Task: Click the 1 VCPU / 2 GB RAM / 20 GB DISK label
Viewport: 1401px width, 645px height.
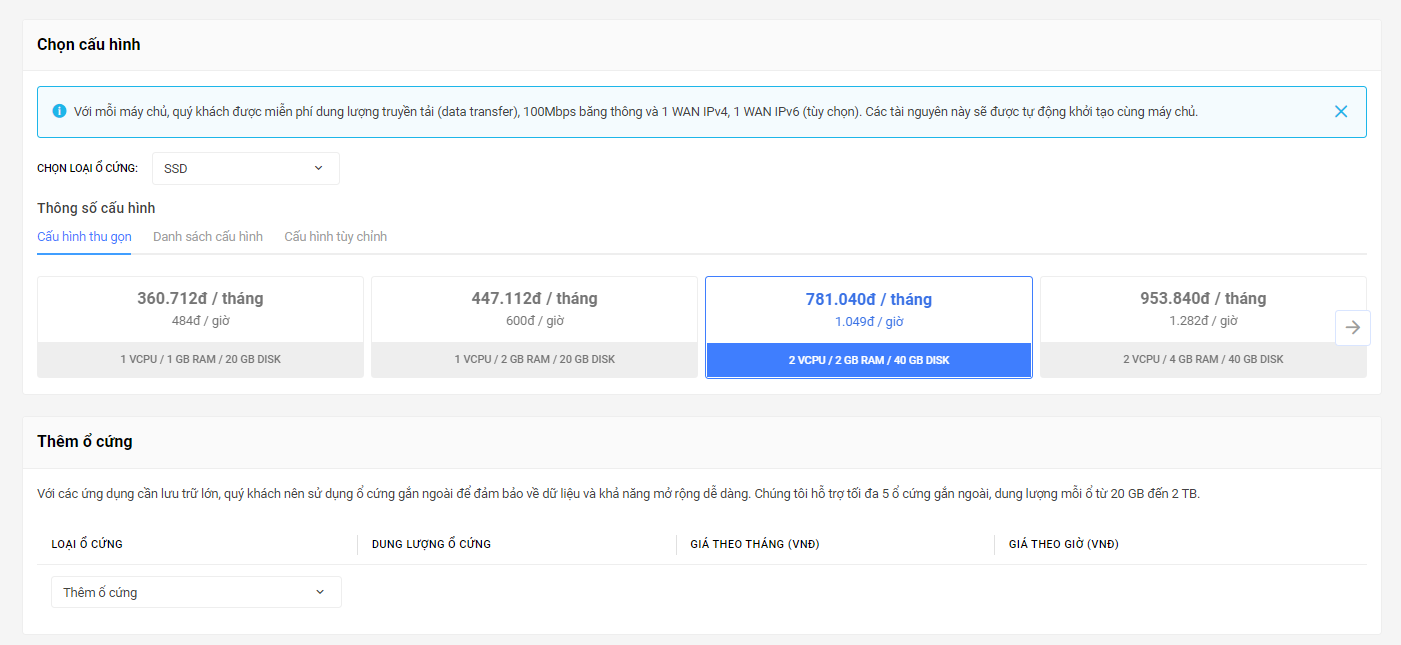Action: (x=534, y=359)
